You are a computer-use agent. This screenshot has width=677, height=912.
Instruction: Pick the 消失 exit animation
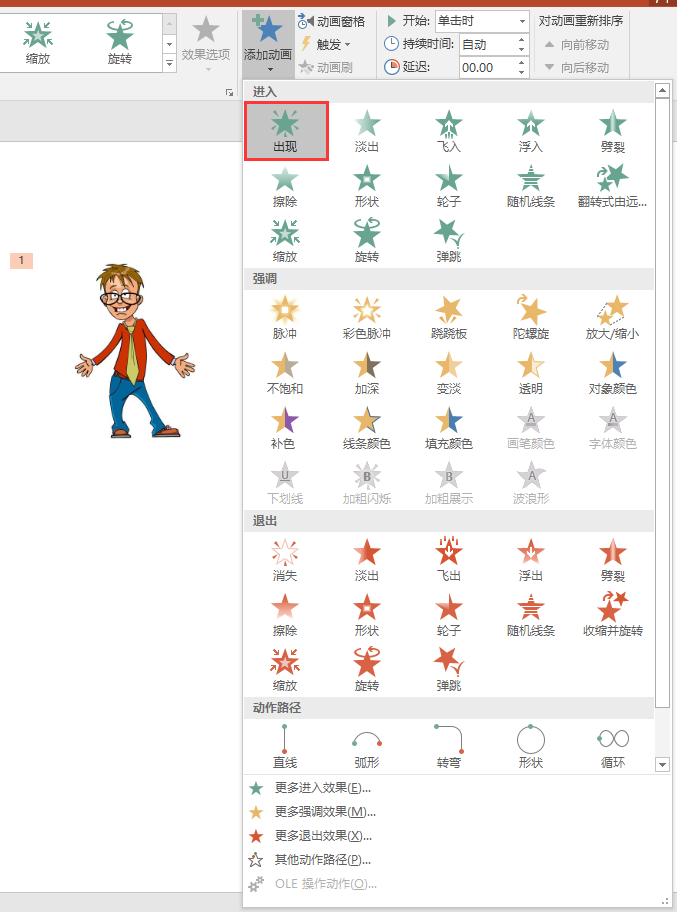pos(285,561)
